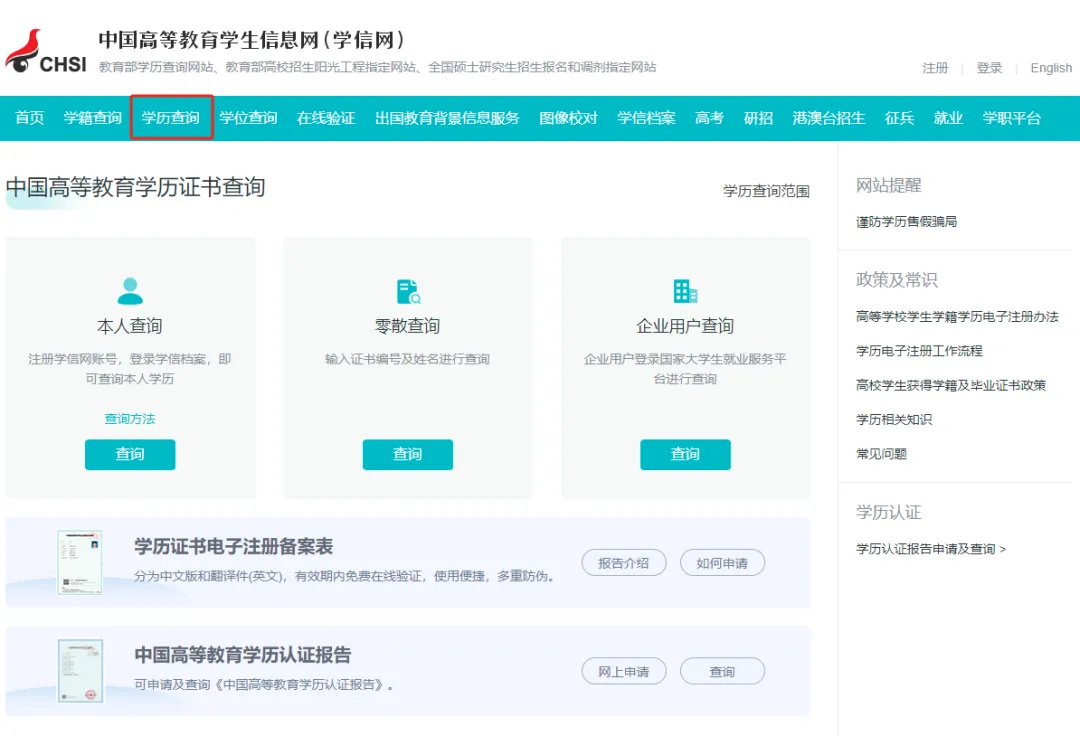Click the 本人查询 person icon

tap(130, 291)
